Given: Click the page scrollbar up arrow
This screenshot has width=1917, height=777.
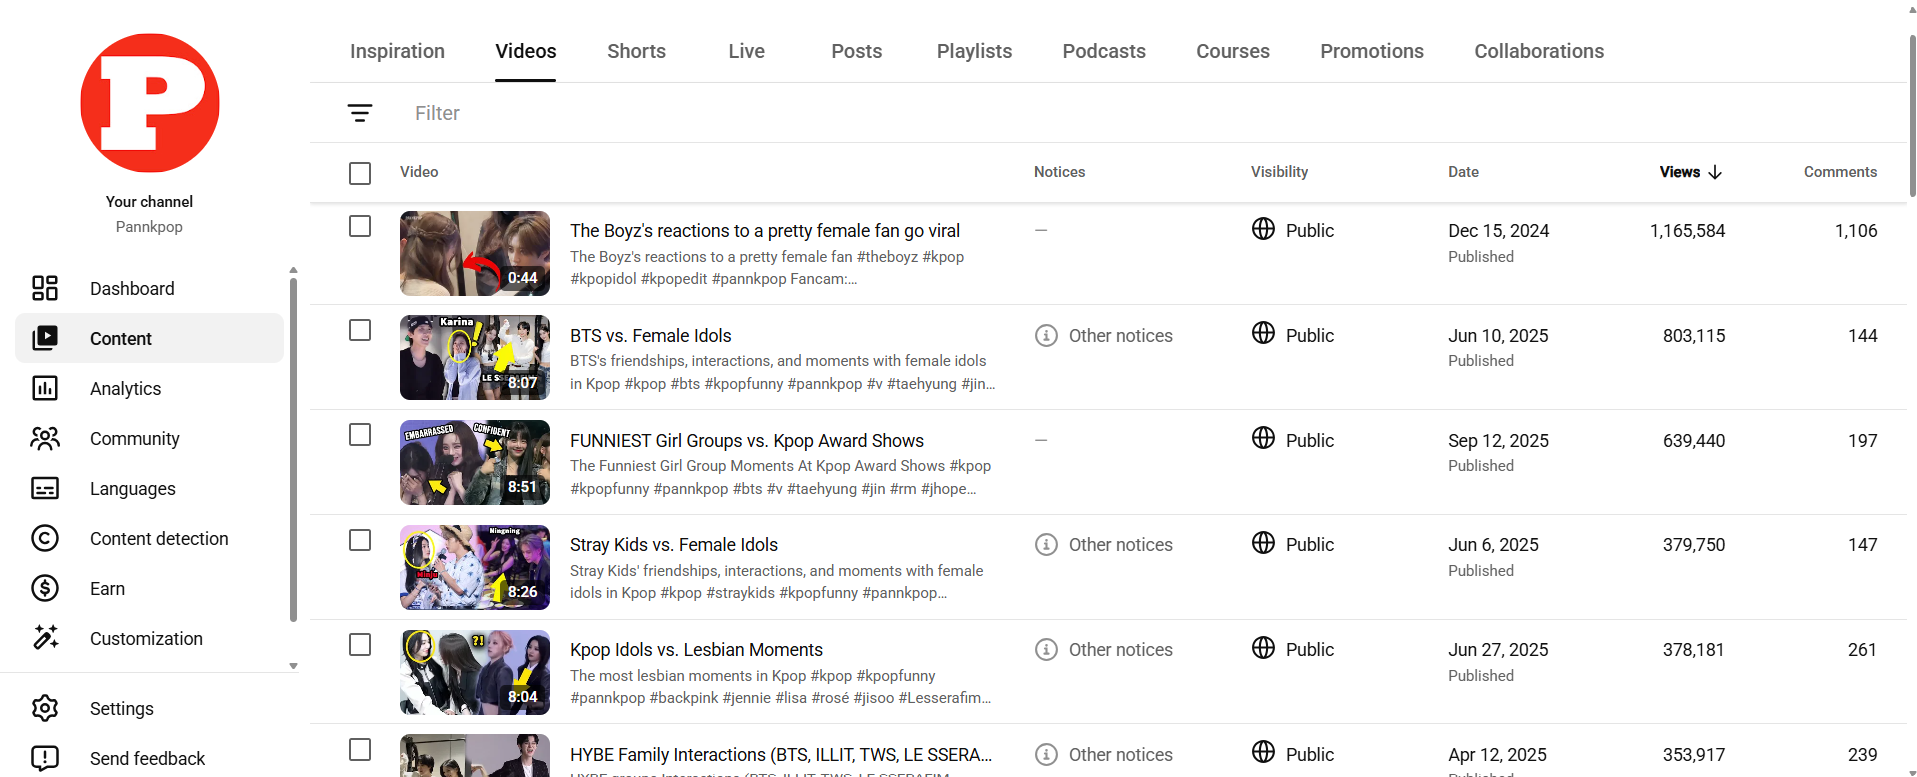Looking at the screenshot, I should click(x=1911, y=11).
